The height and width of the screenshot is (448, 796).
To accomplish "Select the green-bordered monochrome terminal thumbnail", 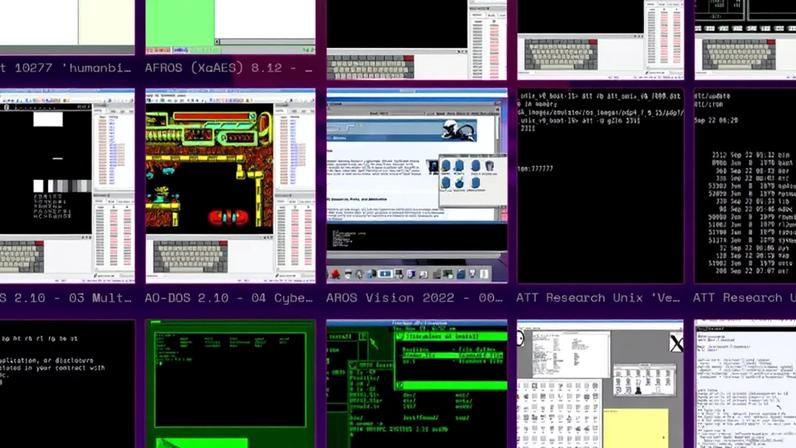I will pyautogui.click(x=230, y=384).
